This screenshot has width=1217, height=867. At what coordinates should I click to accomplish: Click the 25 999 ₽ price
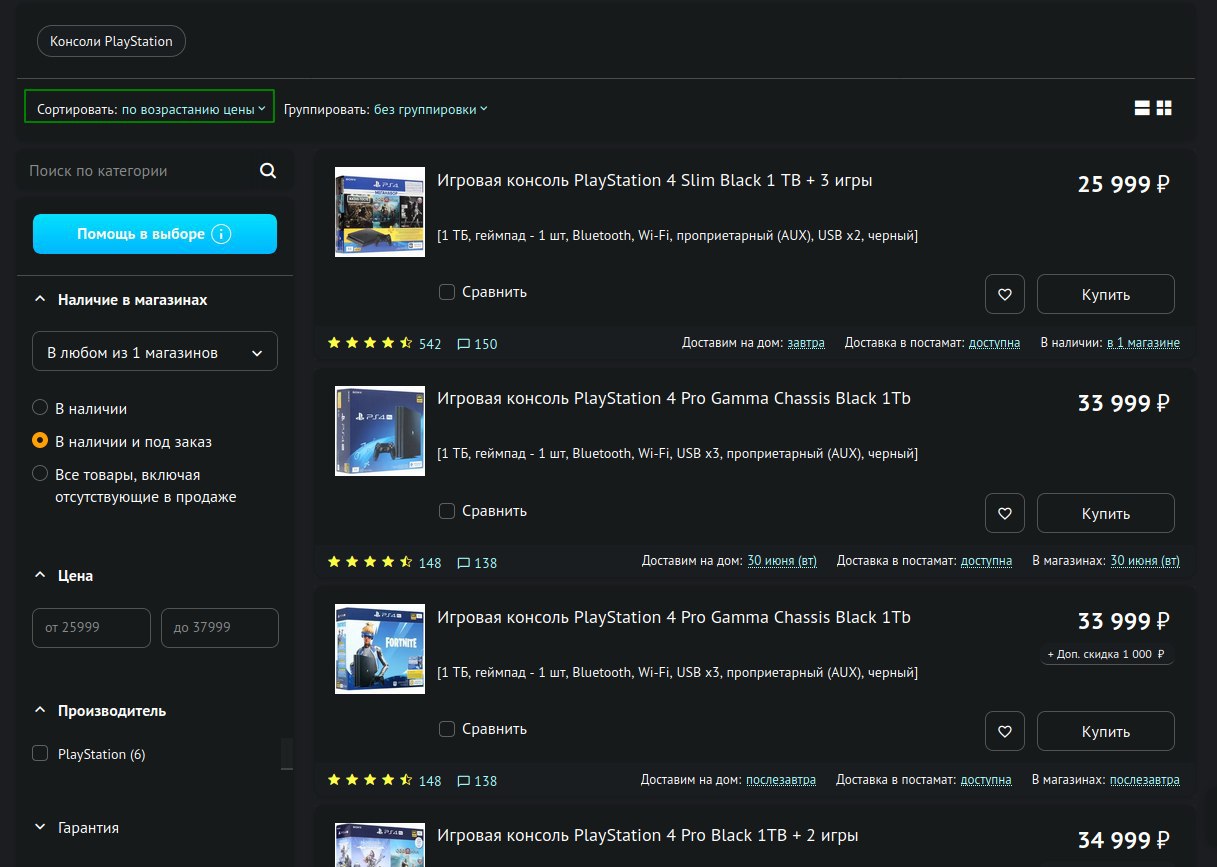pos(1124,184)
